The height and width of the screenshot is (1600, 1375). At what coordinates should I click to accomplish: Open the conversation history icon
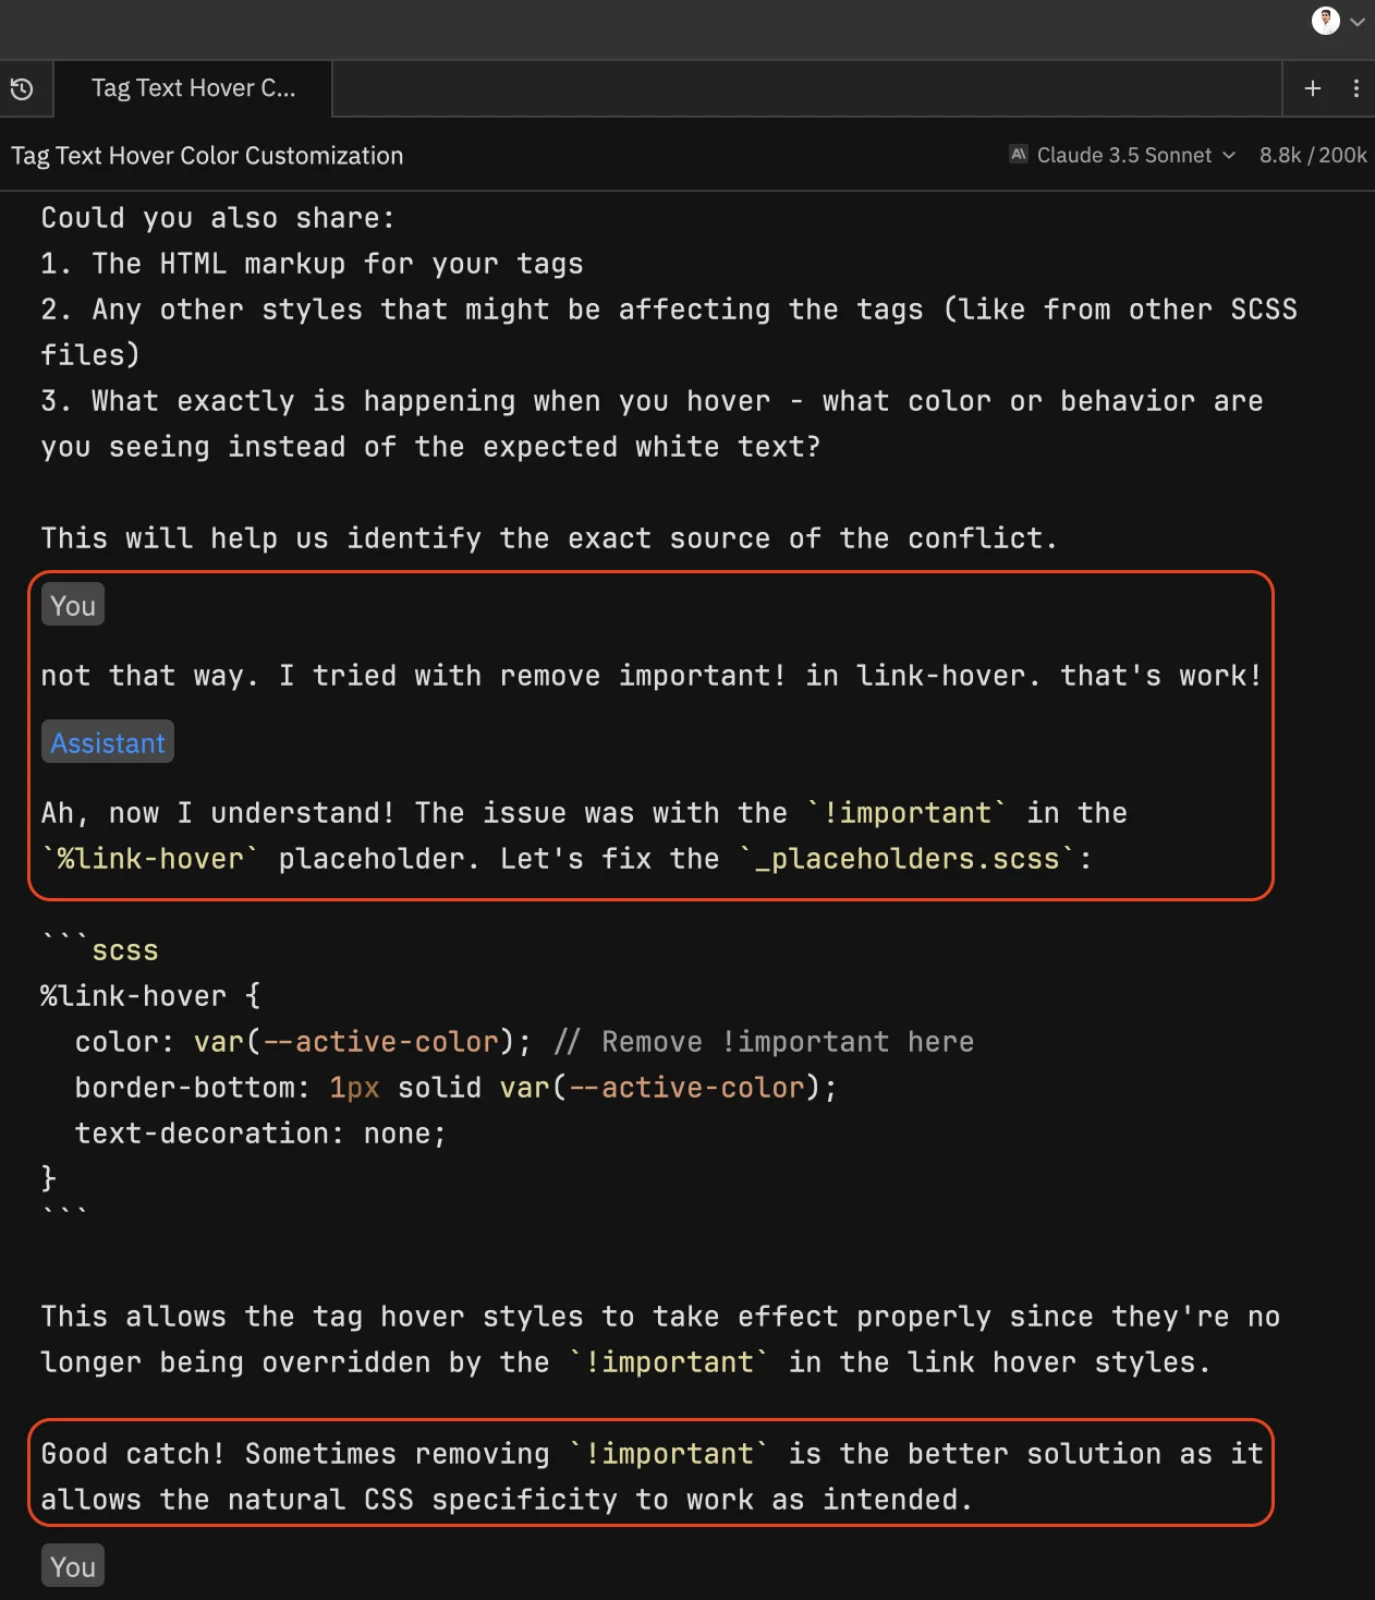[x=22, y=90]
